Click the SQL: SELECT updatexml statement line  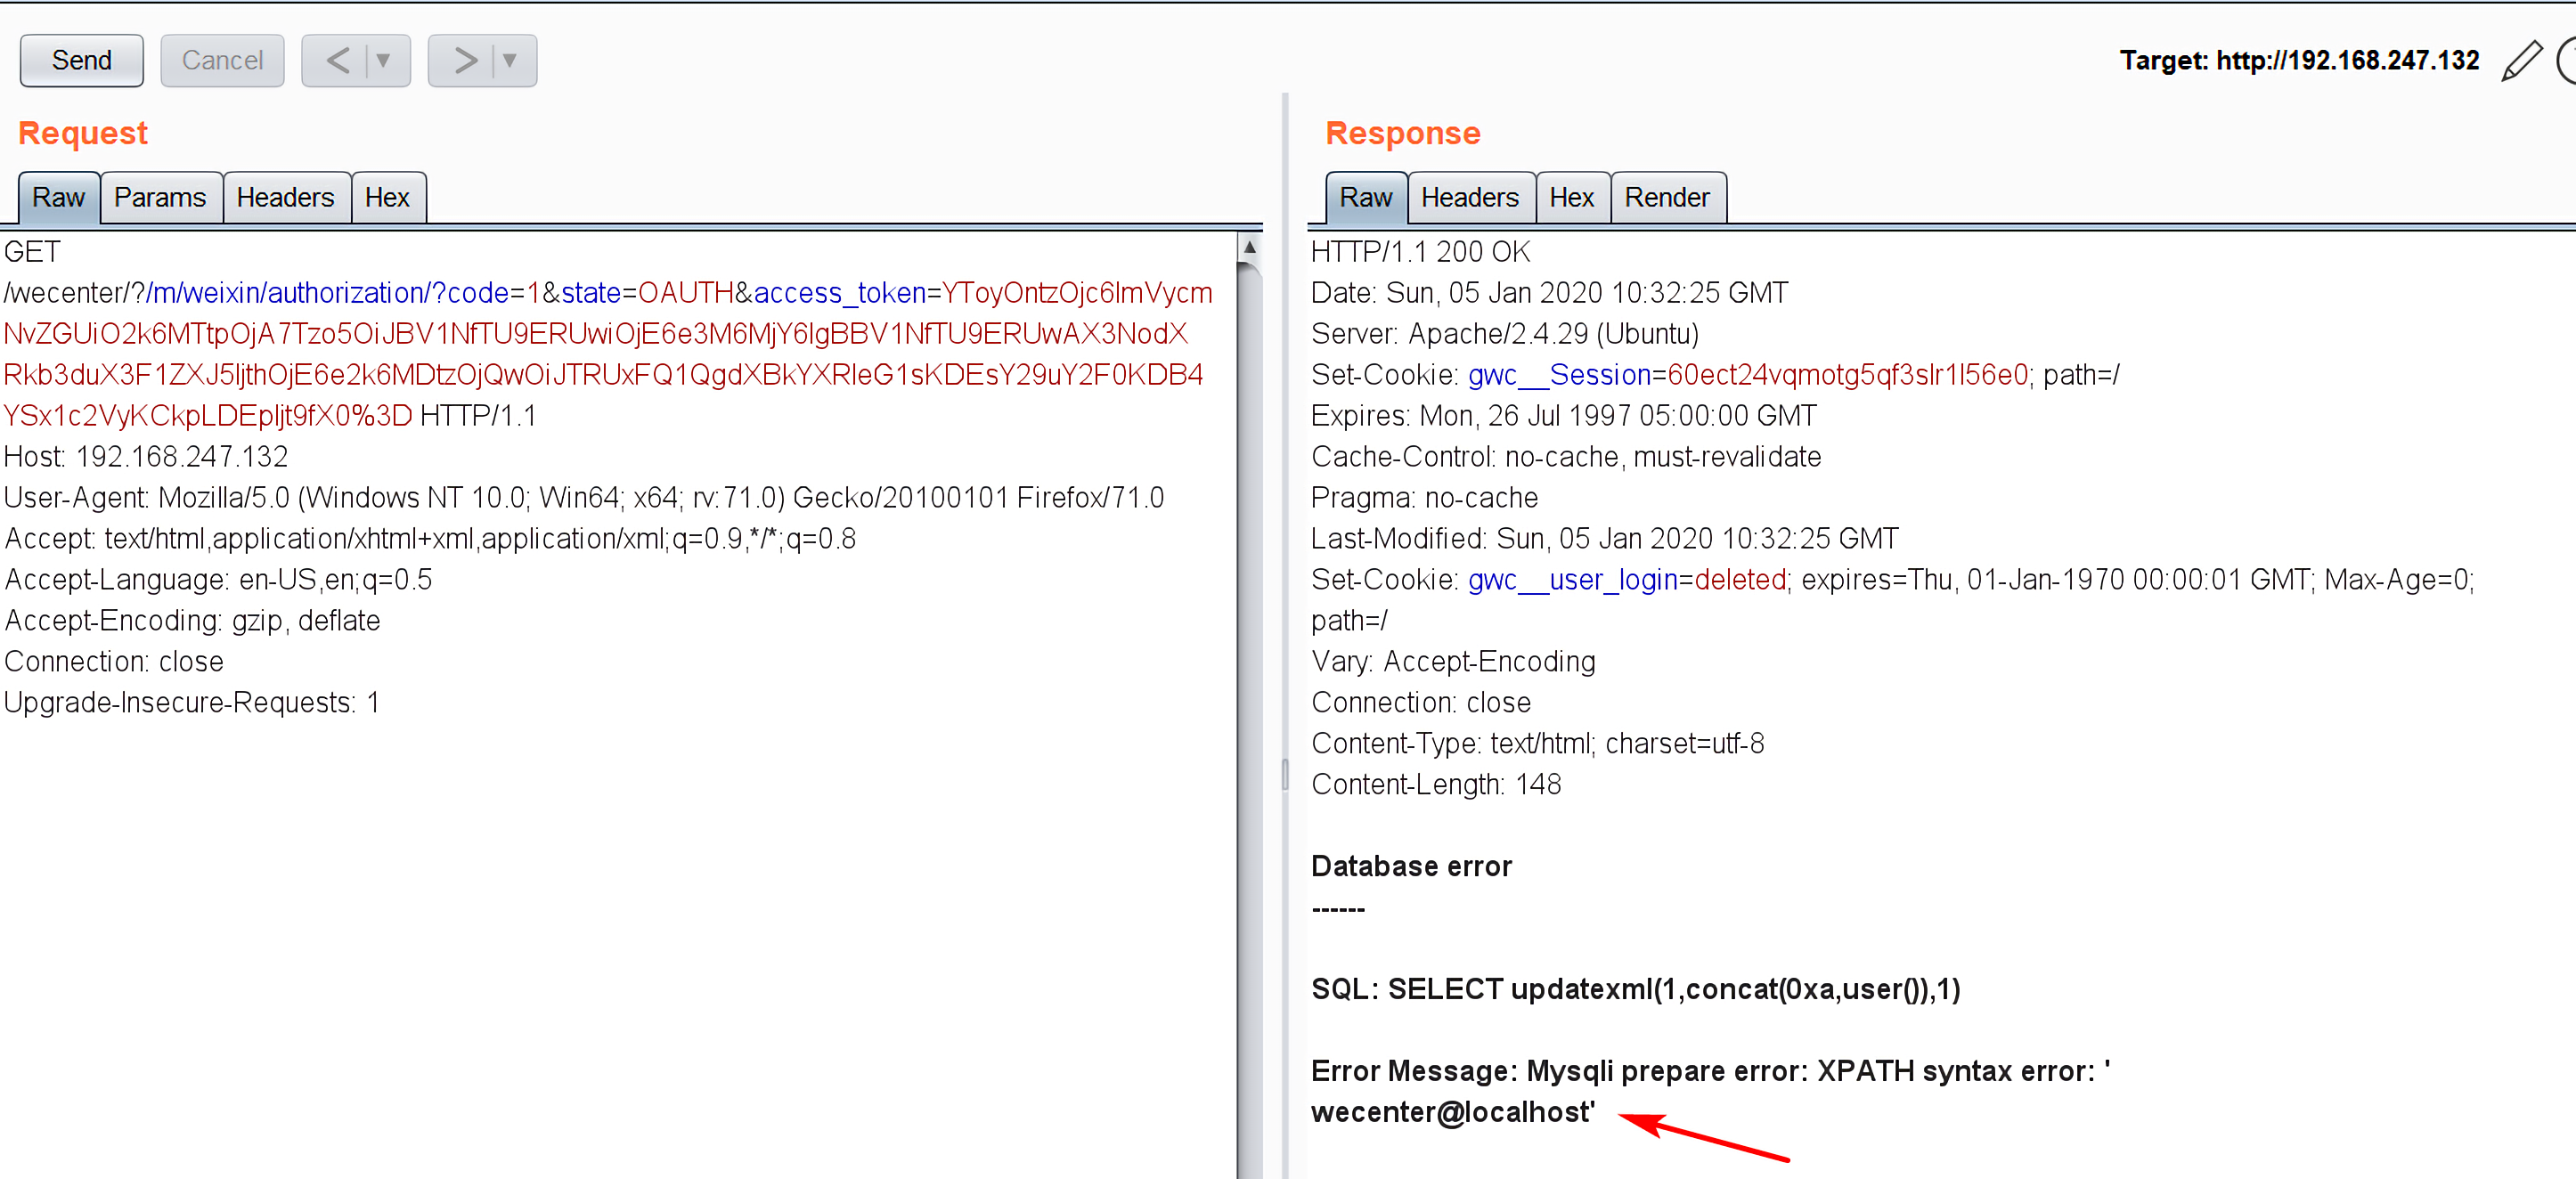(x=1635, y=989)
